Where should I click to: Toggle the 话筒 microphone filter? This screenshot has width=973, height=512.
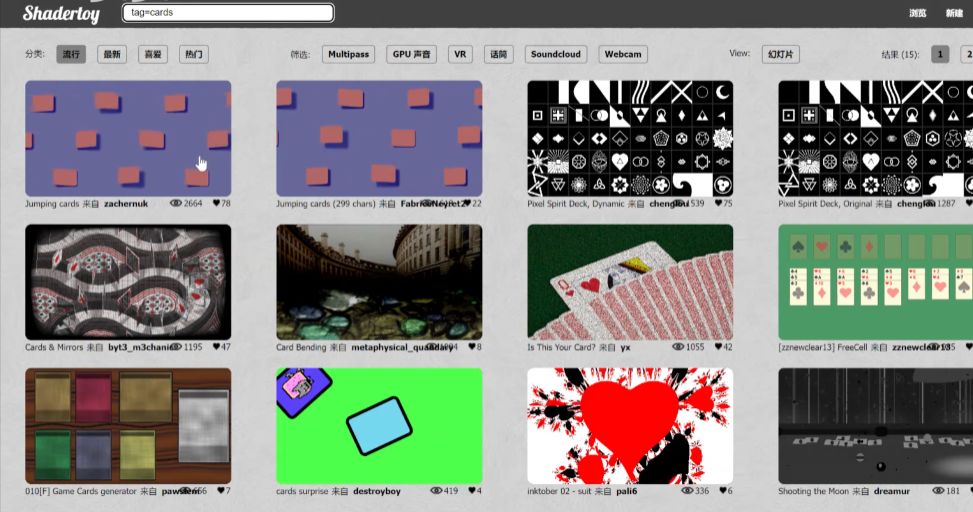498,54
